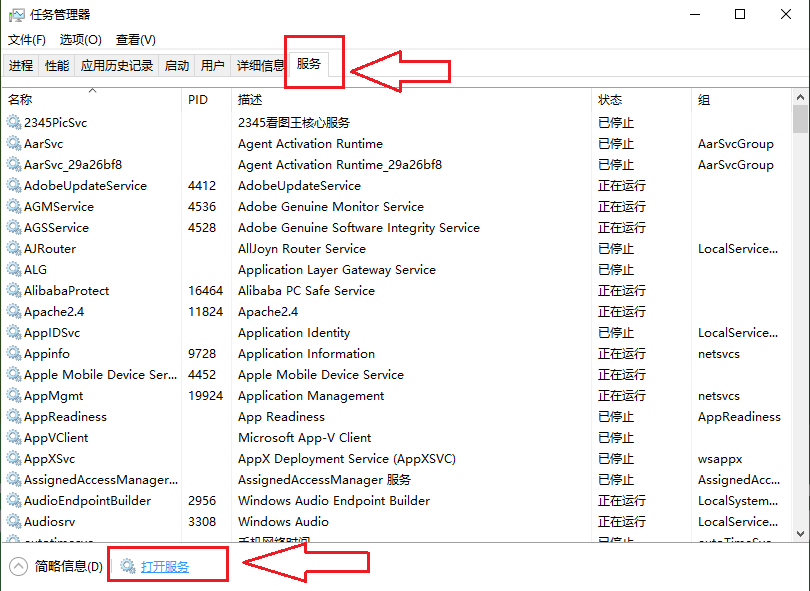Click PID 19924 of AppMgmt
This screenshot has height=591, width=810.
[x=206, y=396]
